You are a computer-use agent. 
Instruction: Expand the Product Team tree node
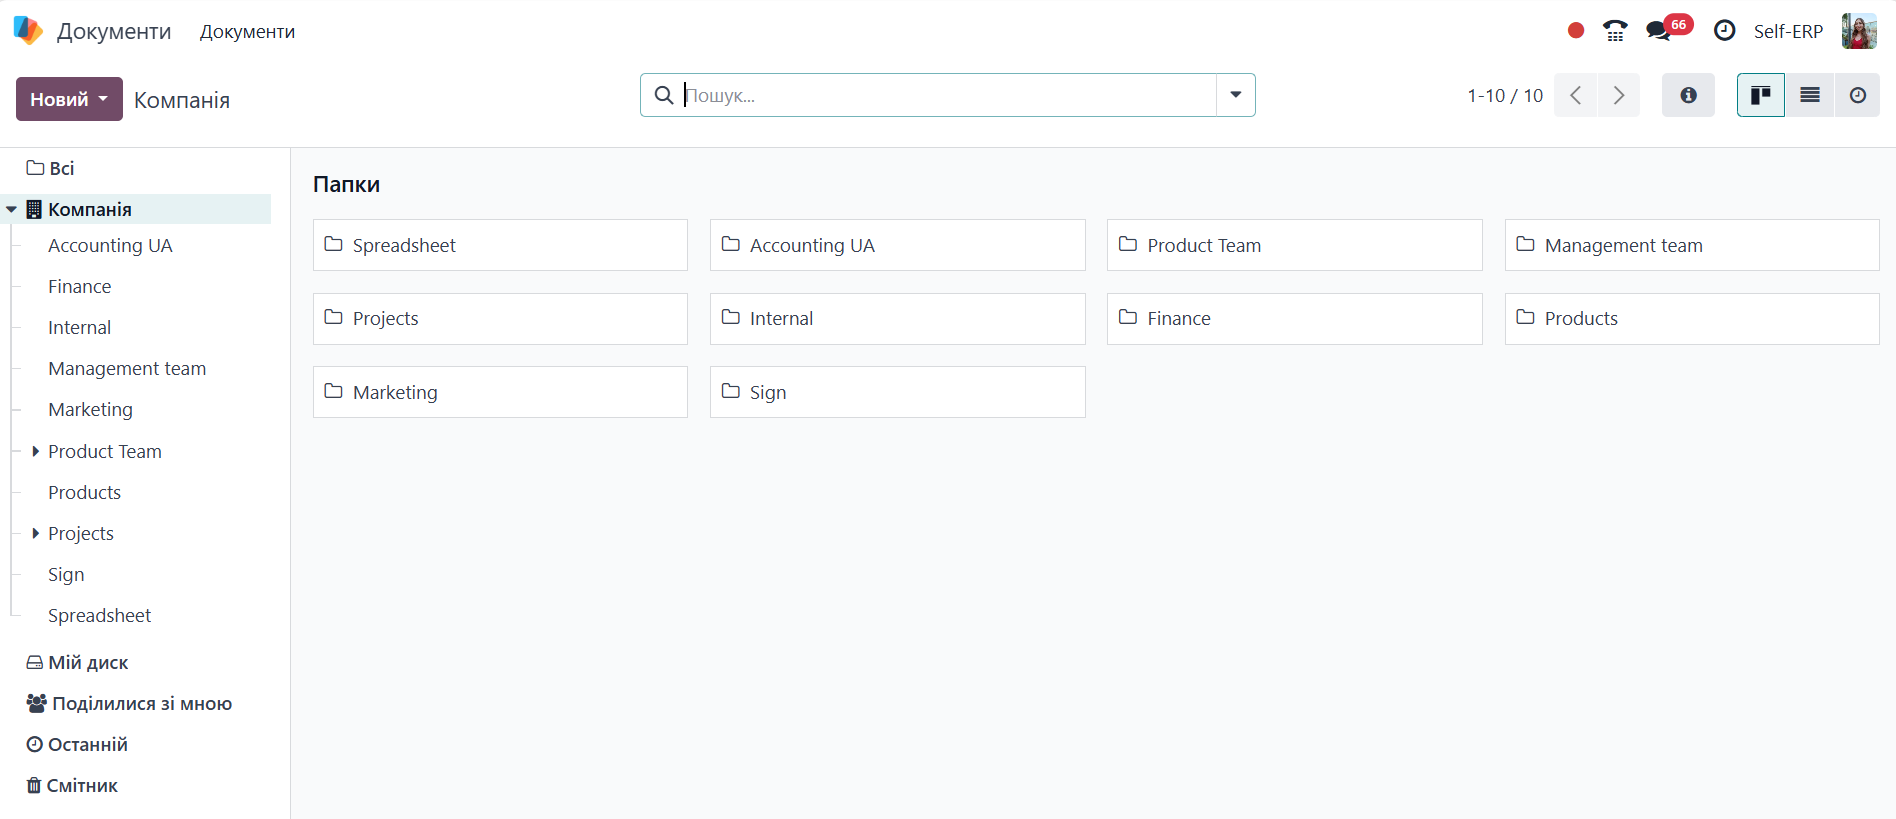[36, 451]
